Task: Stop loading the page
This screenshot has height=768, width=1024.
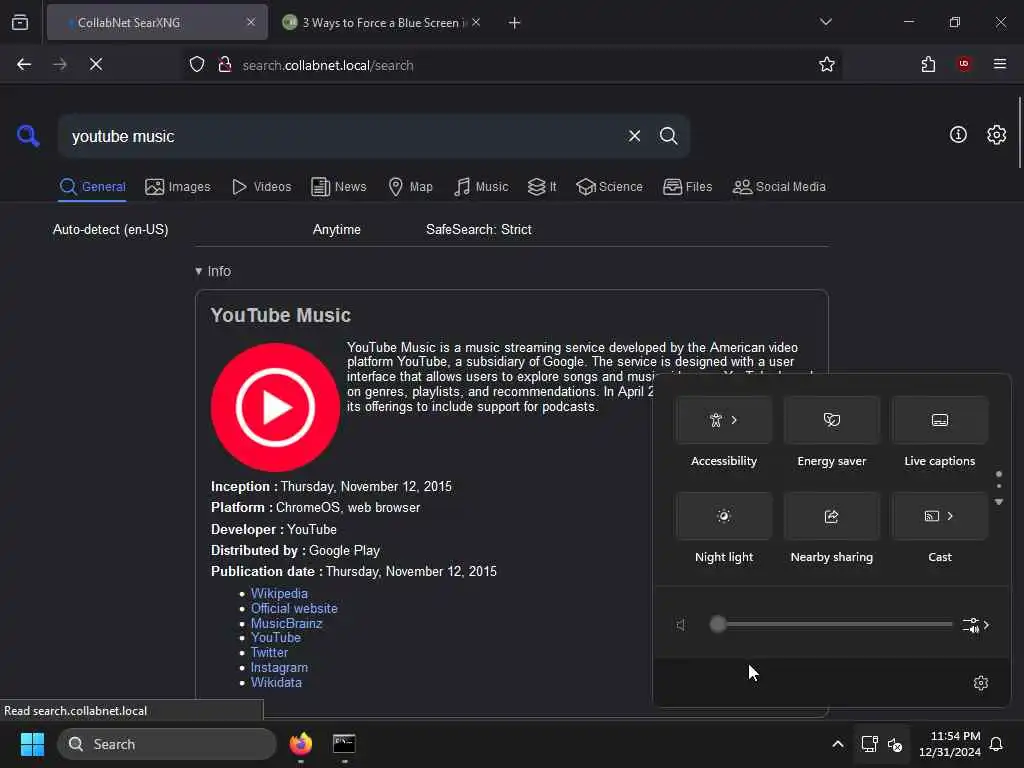Action: [96, 64]
